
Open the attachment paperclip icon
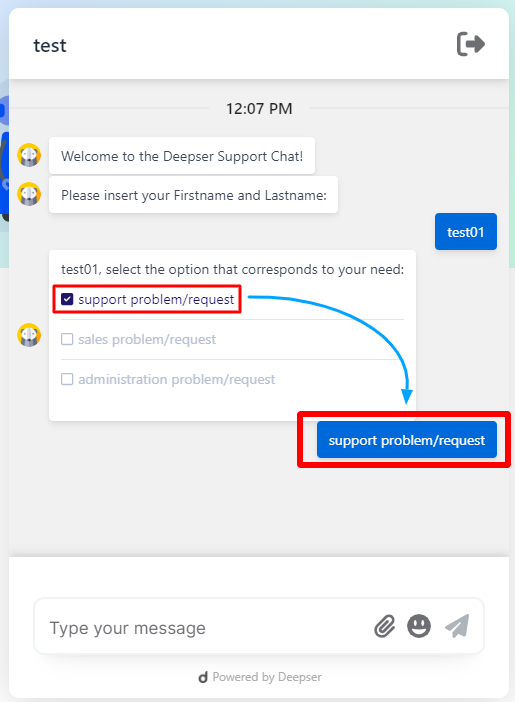pyautogui.click(x=385, y=626)
